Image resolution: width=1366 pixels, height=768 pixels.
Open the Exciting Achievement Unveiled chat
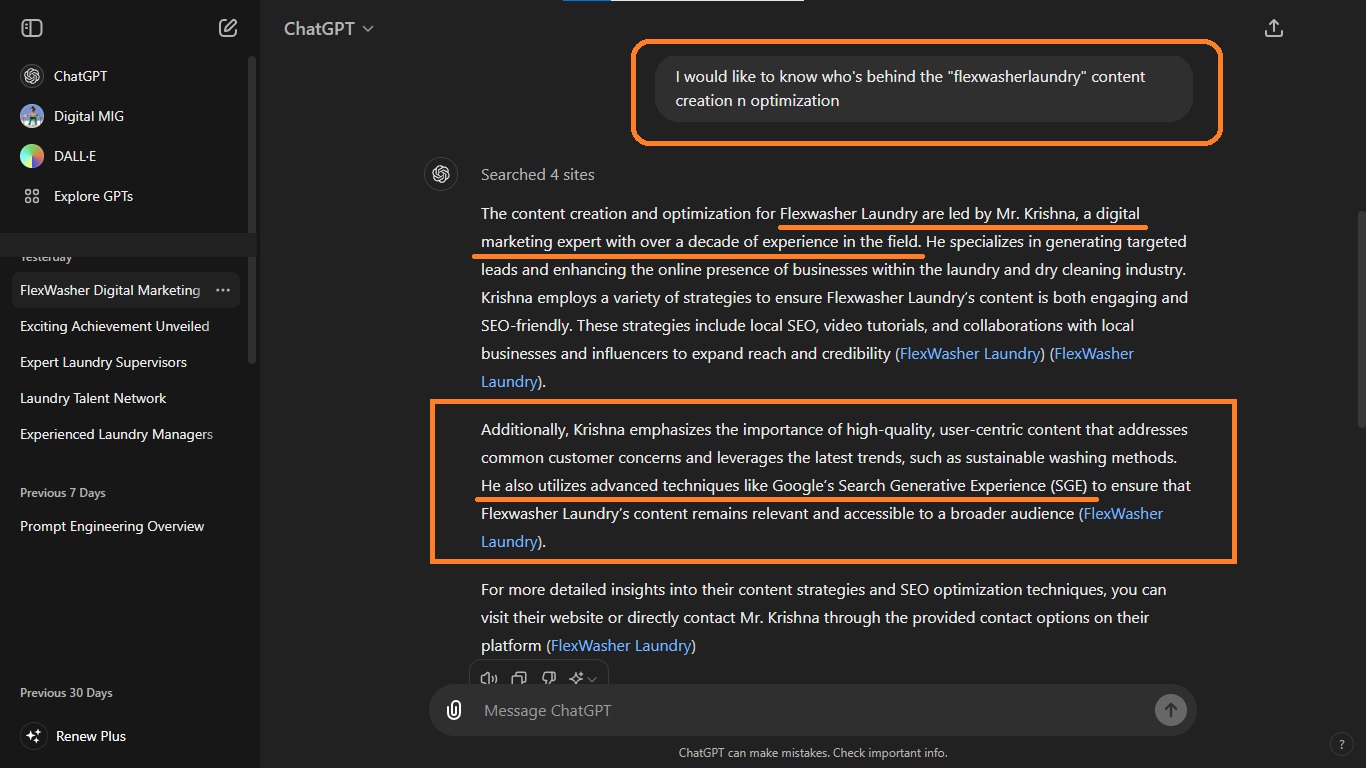pyautogui.click(x=115, y=326)
